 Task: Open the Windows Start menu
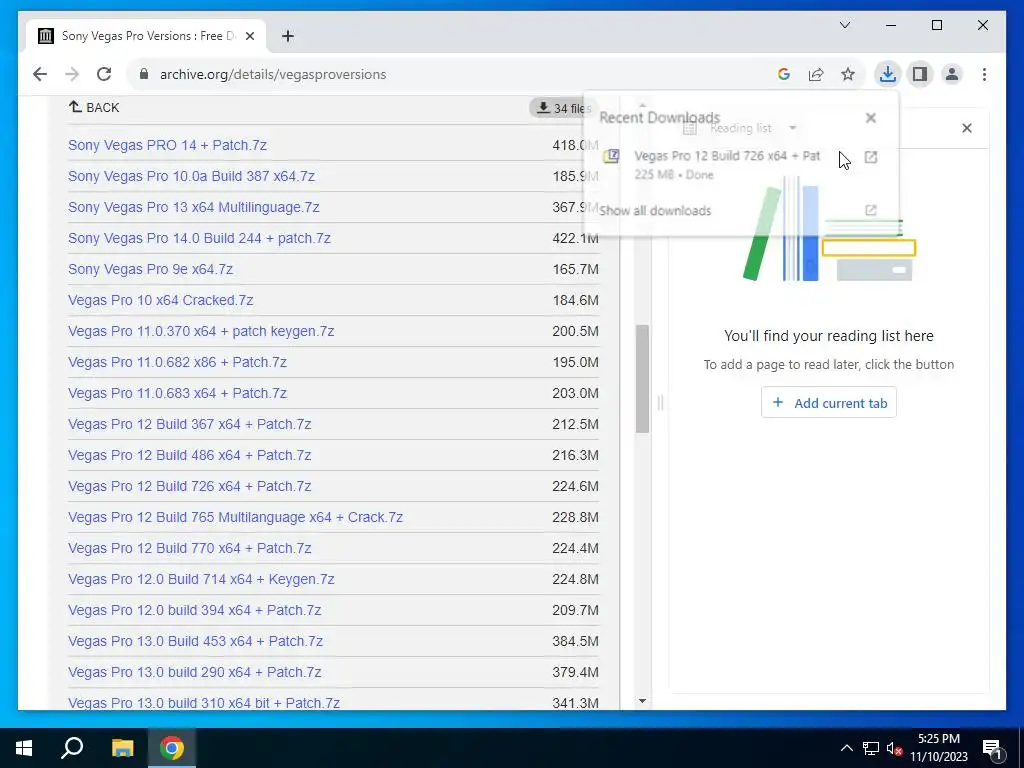point(24,748)
